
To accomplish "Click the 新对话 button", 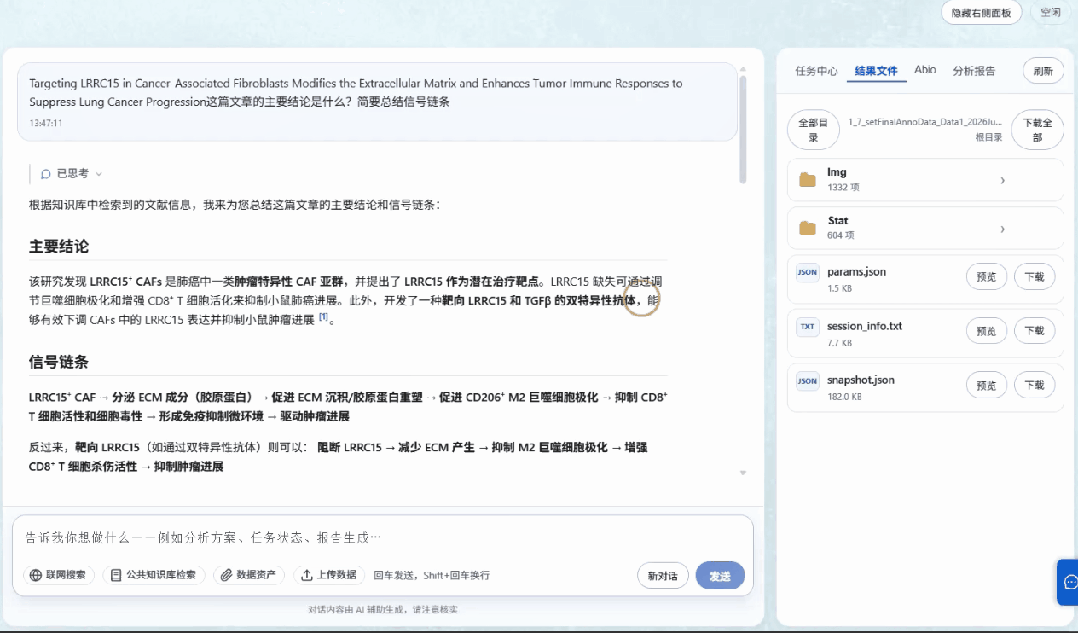I will (662, 576).
